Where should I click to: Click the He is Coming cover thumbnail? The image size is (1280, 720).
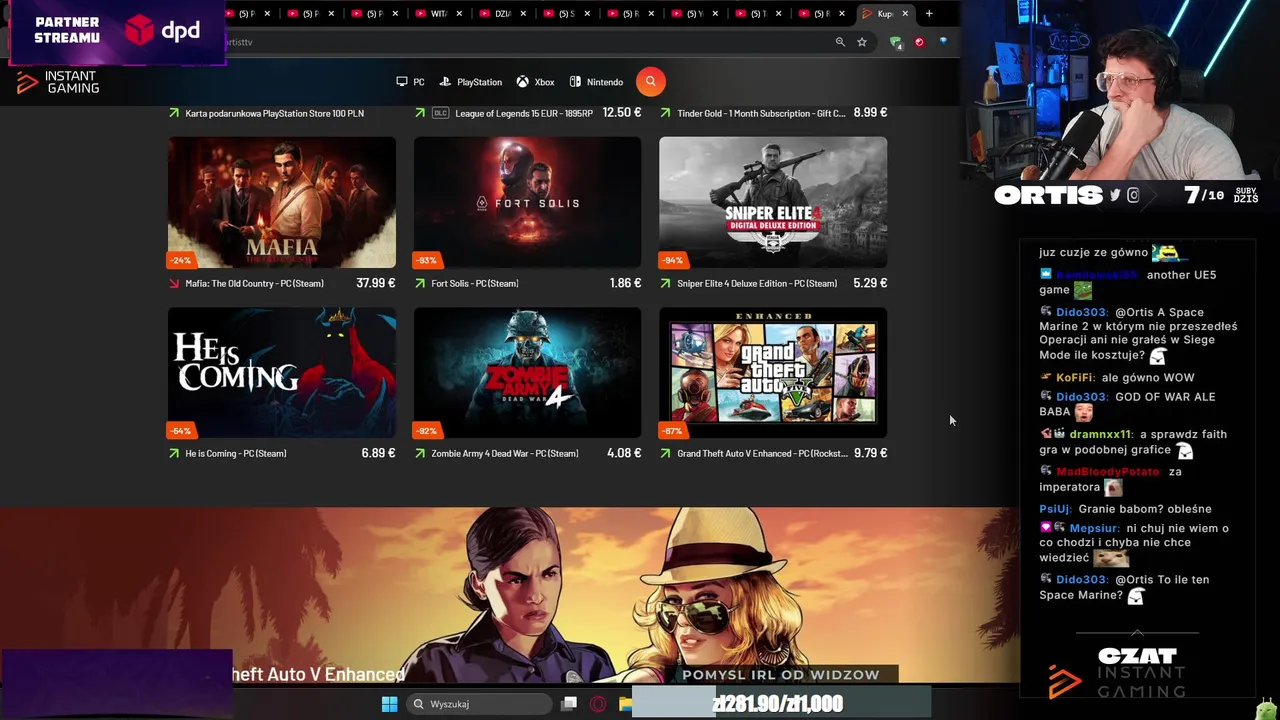(x=282, y=373)
